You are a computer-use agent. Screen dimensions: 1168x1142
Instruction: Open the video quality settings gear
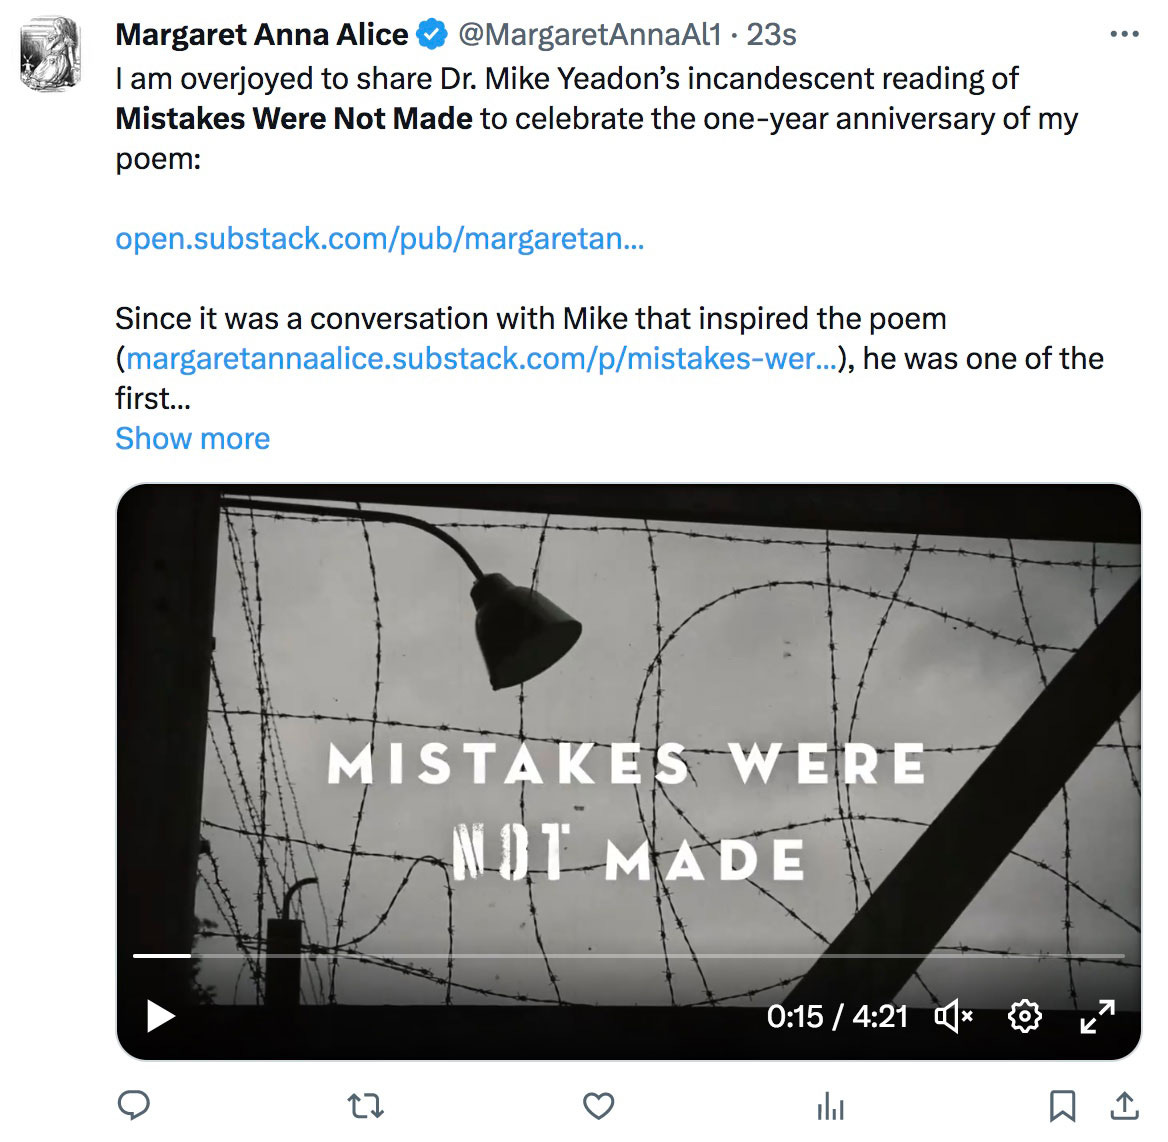[x=1024, y=1016]
